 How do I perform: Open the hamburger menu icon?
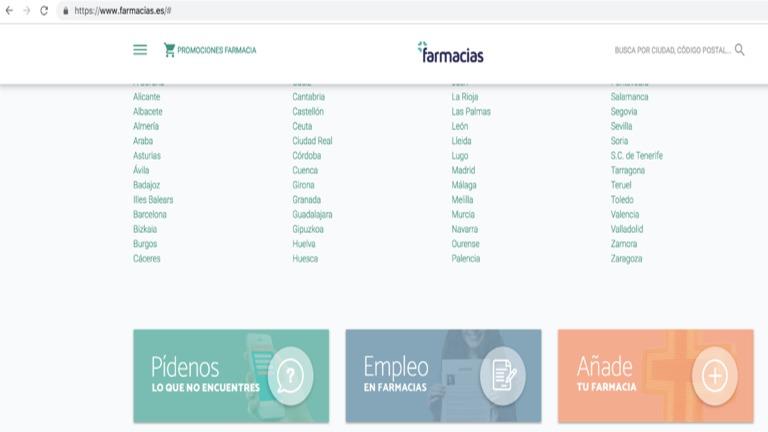[140, 50]
